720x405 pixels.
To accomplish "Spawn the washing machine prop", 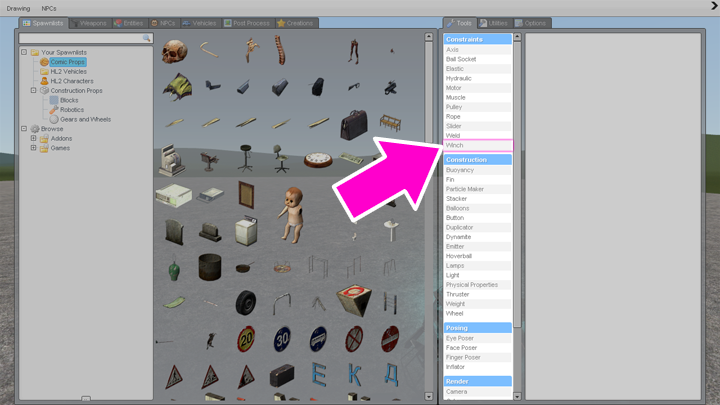I will click(x=246, y=231).
